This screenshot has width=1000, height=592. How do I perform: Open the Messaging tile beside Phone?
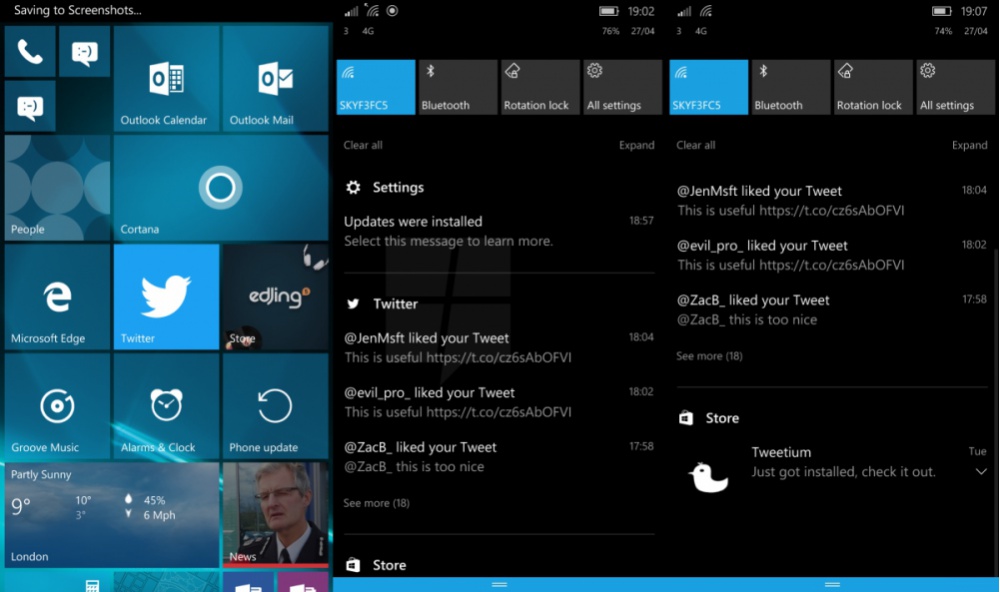pos(84,52)
